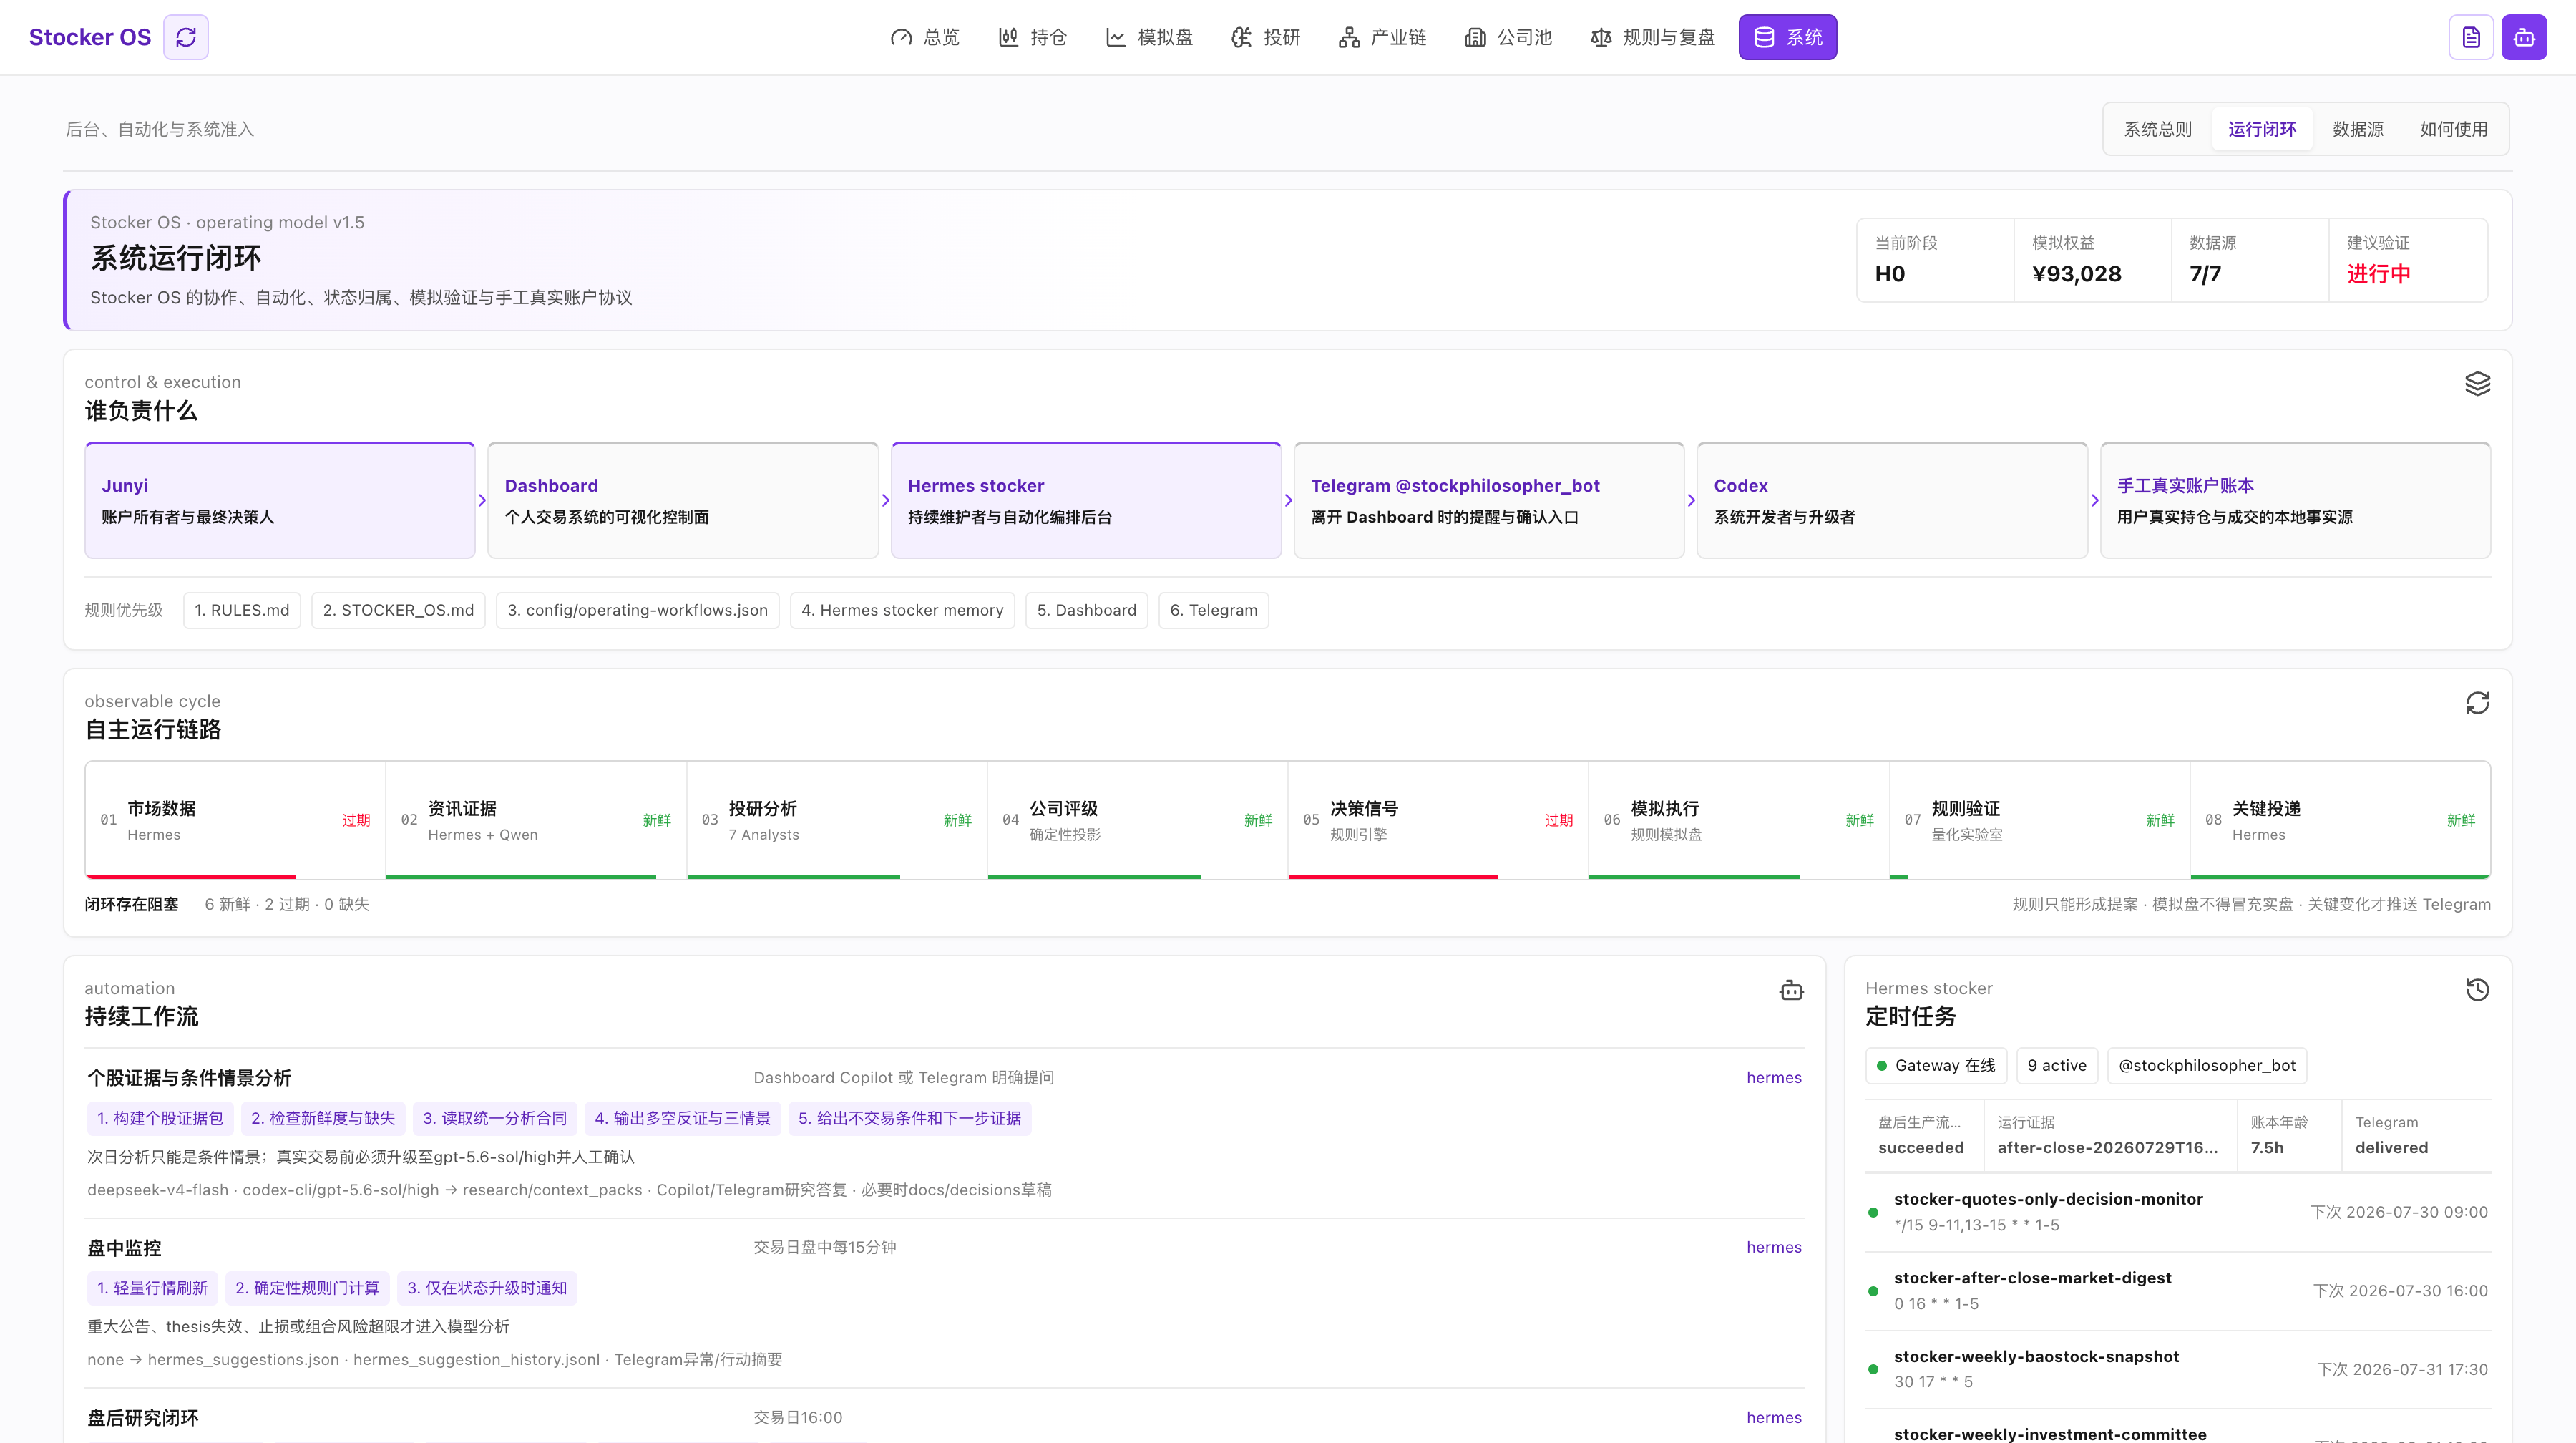Switch to the 系统总则 tab
Screen dimensions: 2576x1443
pyautogui.click(x=2158, y=129)
